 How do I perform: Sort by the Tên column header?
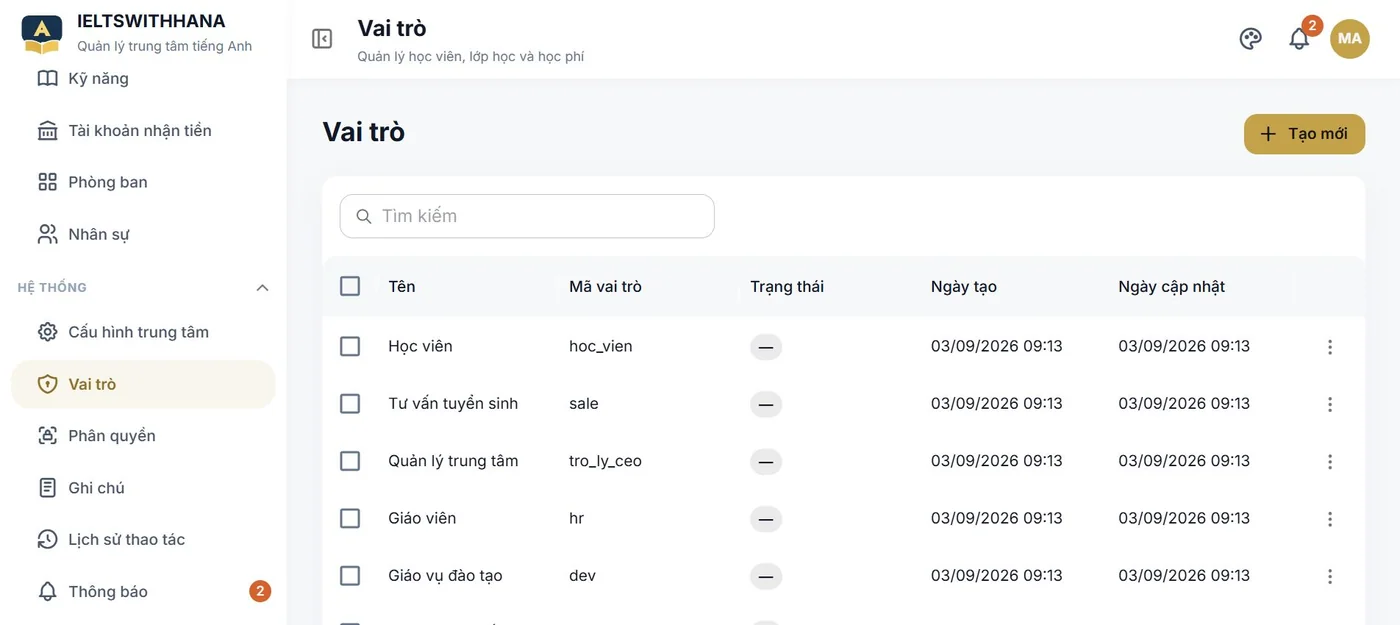(x=402, y=286)
